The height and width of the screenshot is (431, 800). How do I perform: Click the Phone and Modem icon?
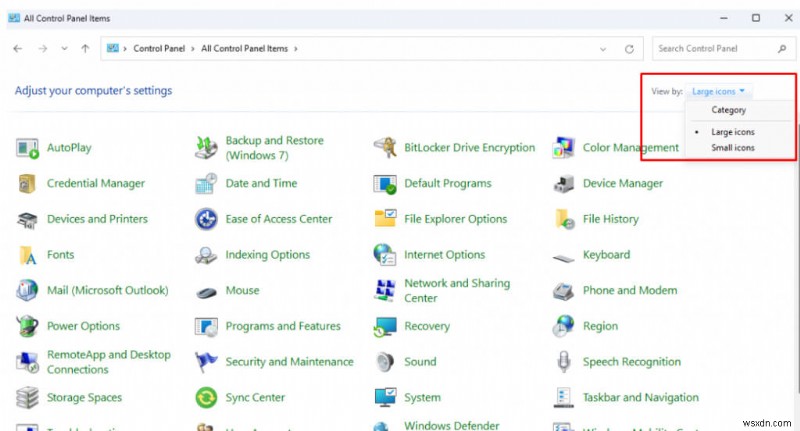click(564, 291)
